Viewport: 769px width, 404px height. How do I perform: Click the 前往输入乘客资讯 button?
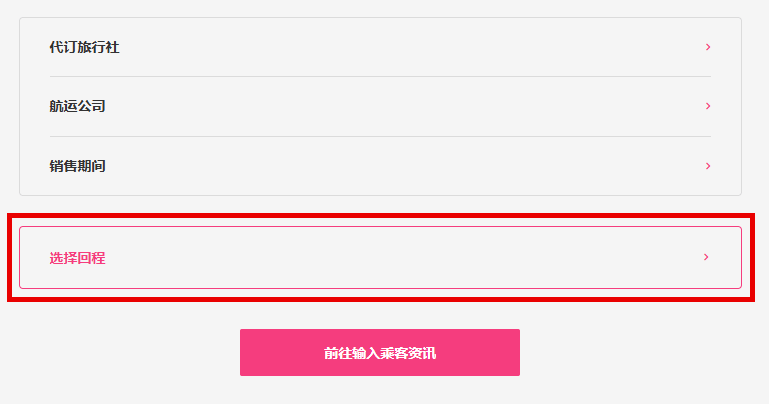[380, 353]
